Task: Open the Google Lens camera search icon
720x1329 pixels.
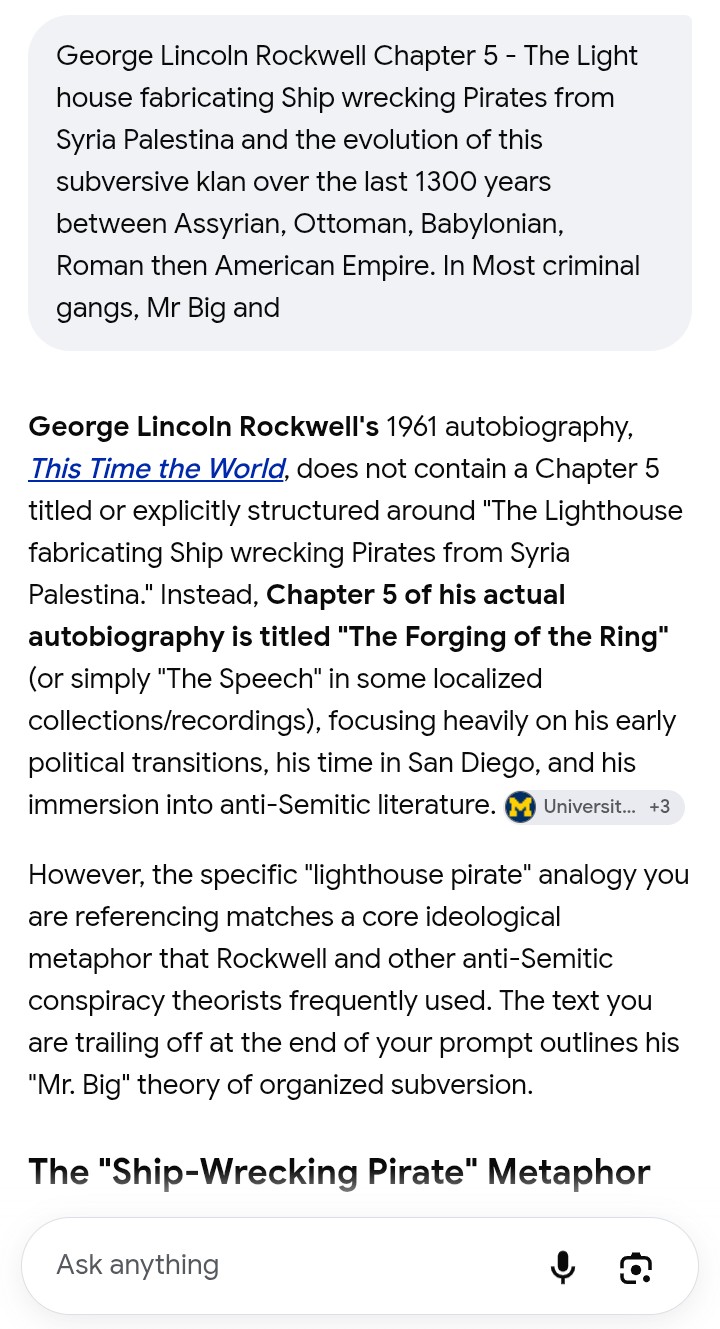Action: (x=636, y=1267)
